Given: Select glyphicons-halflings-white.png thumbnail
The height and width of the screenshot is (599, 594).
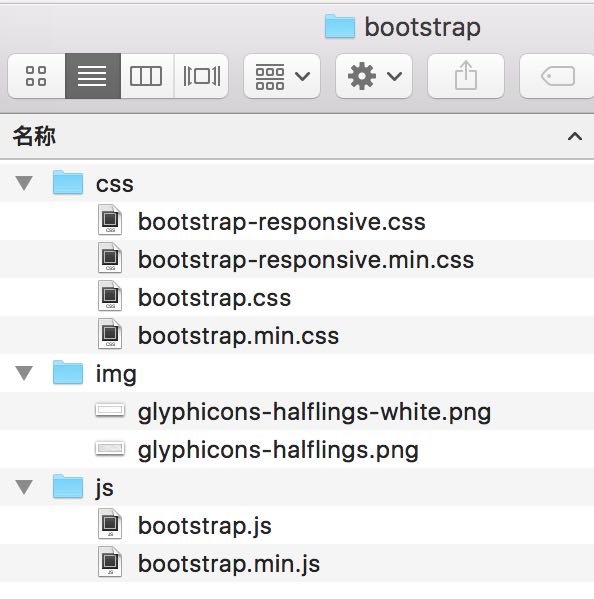Looking at the screenshot, I should click(110, 411).
